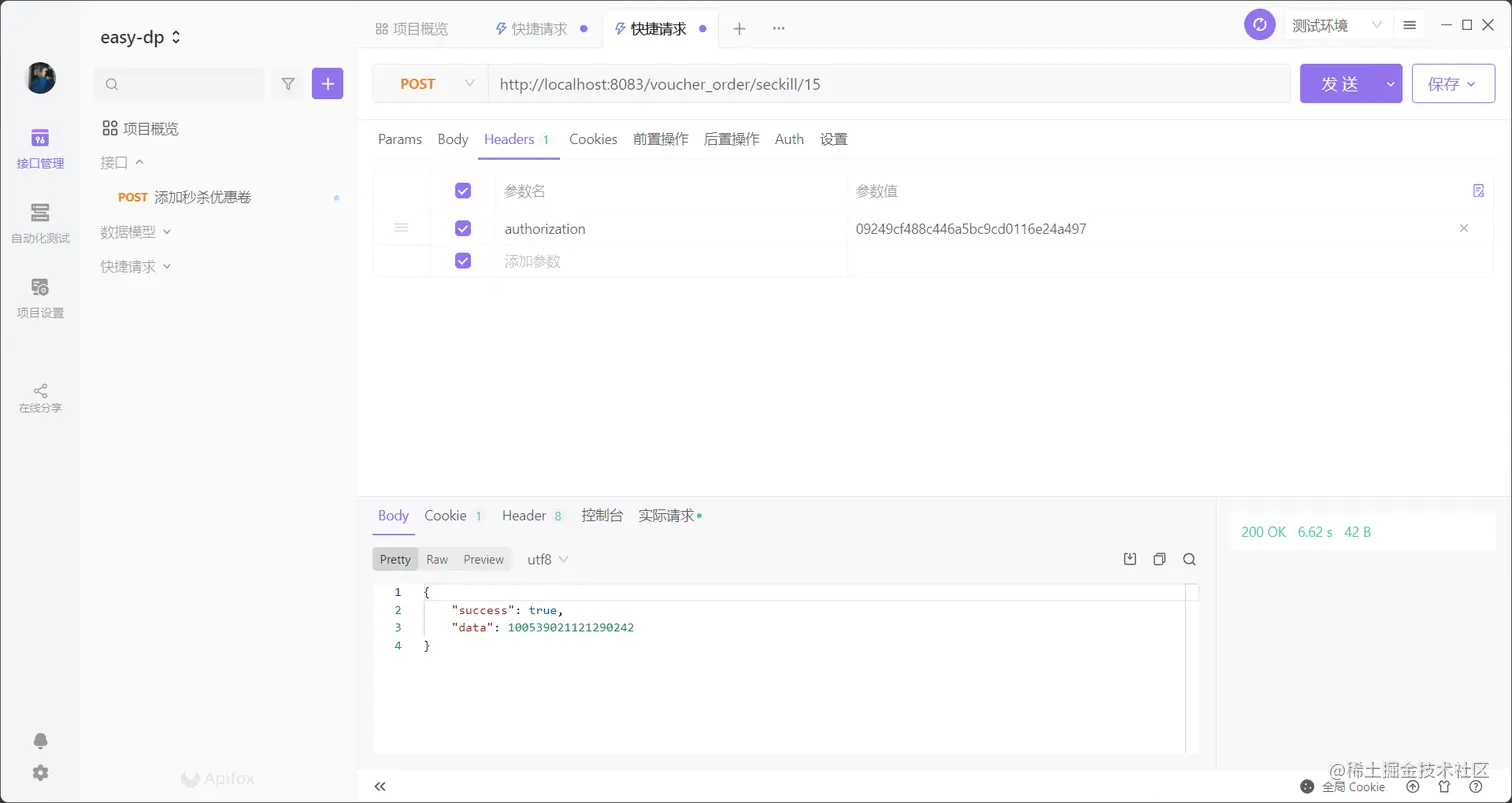Download the response body
This screenshot has width=1512, height=803.
coord(1129,559)
